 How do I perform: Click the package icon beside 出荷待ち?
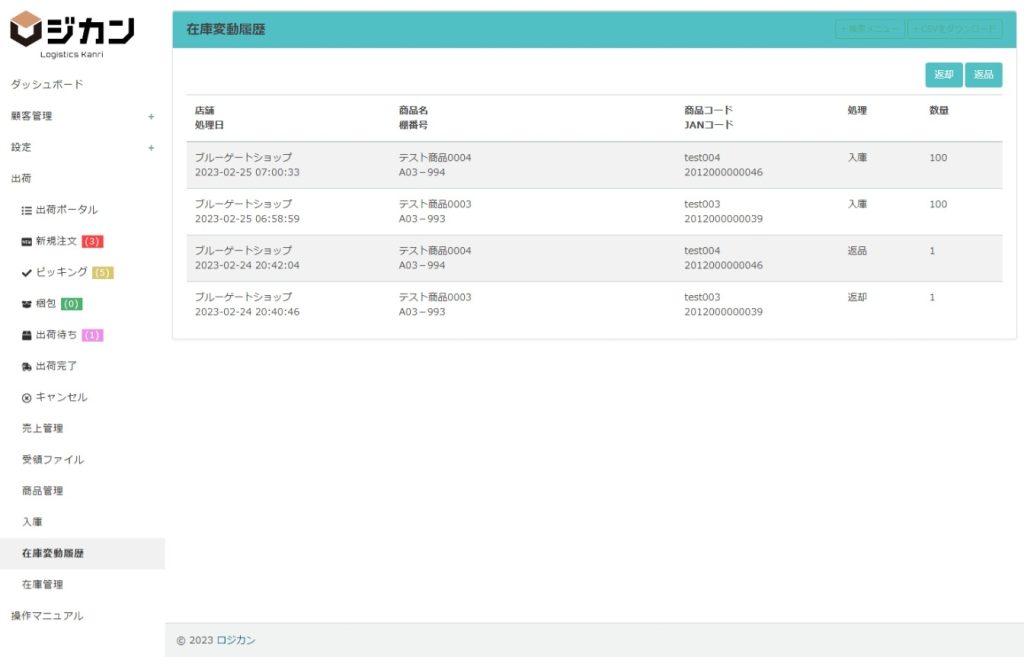(27, 335)
